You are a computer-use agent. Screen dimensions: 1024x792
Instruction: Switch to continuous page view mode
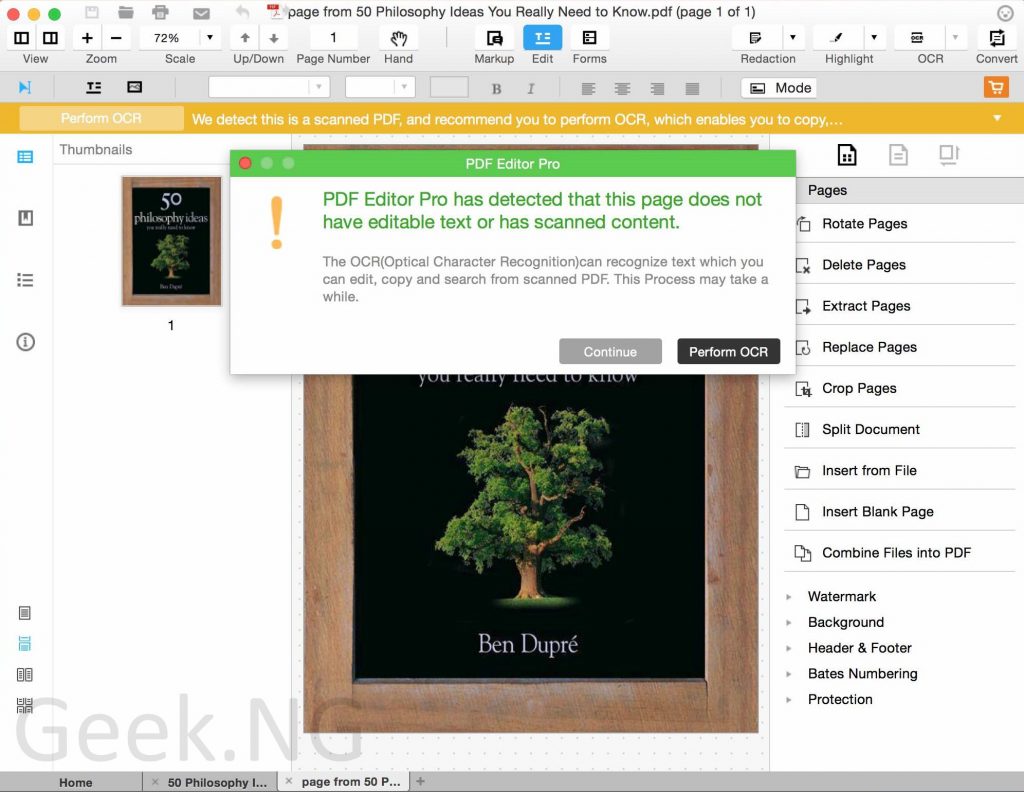(x=25, y=644)
